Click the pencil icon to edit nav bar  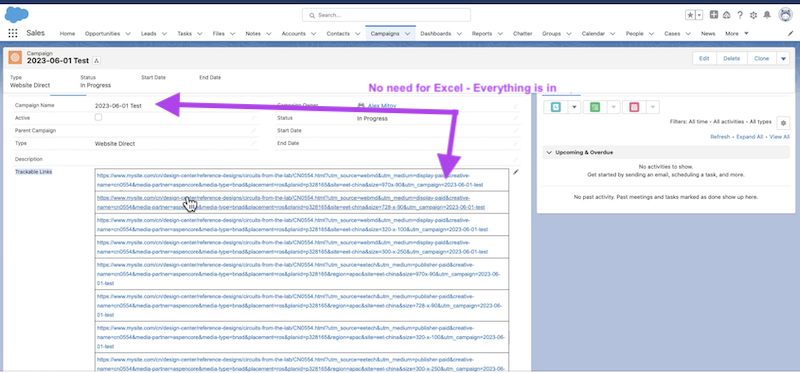791,33
